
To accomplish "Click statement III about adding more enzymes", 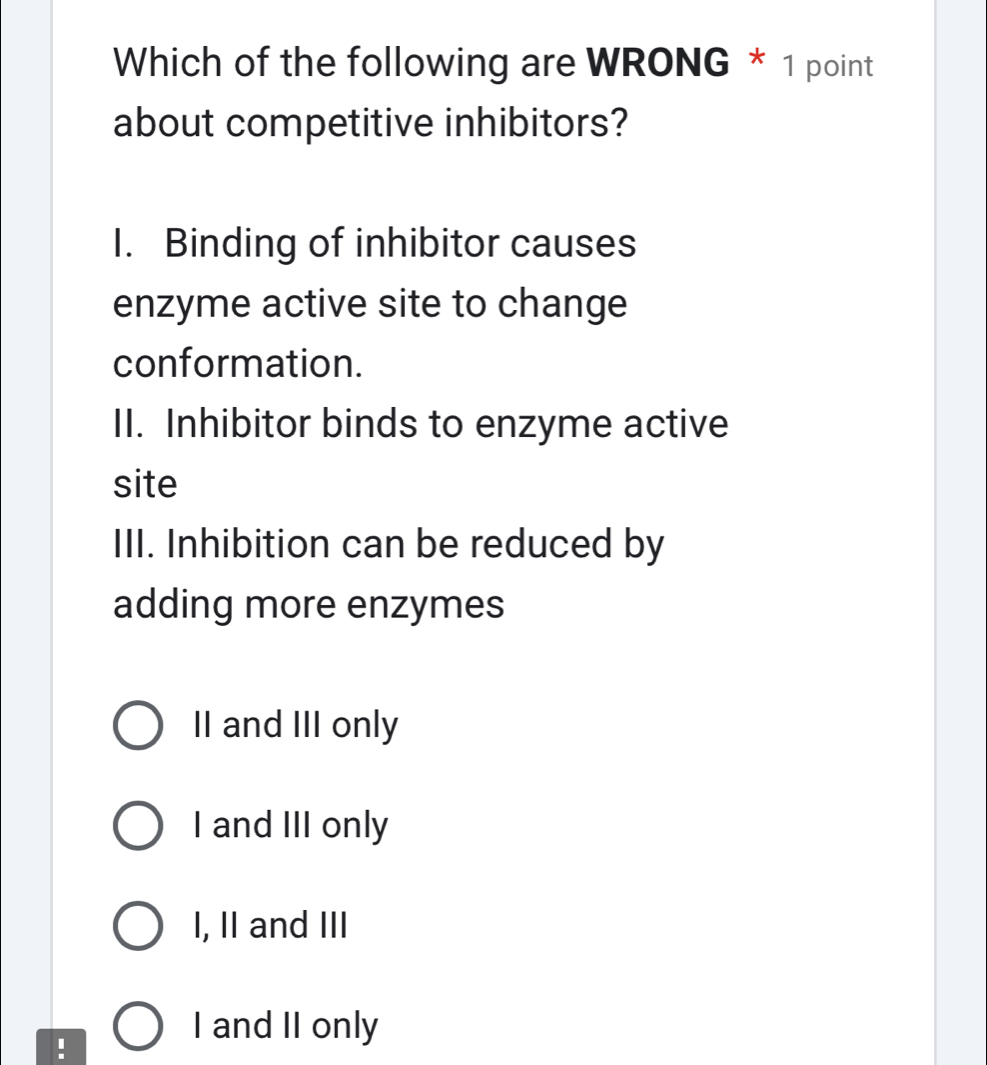I will (x=390, y=573).
